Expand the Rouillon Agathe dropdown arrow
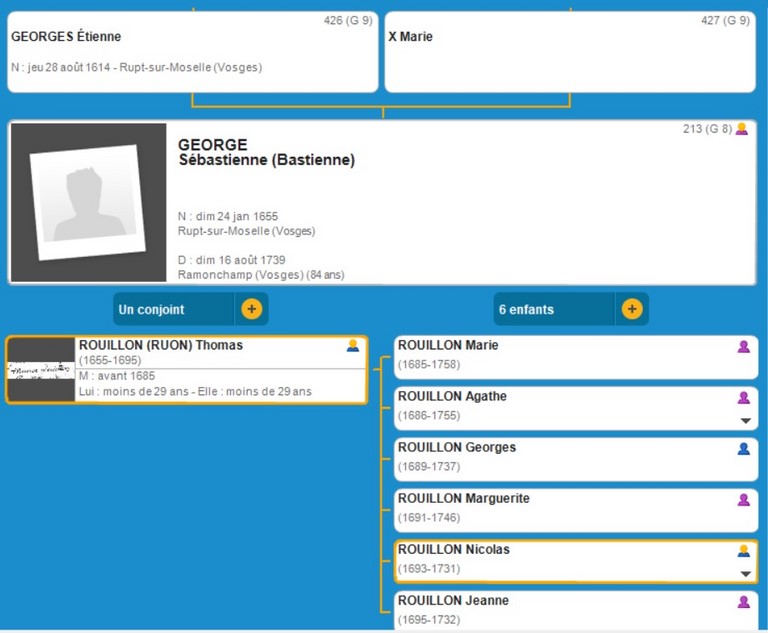The width and height of the screenshot is (768, 633). click(744, 421)
